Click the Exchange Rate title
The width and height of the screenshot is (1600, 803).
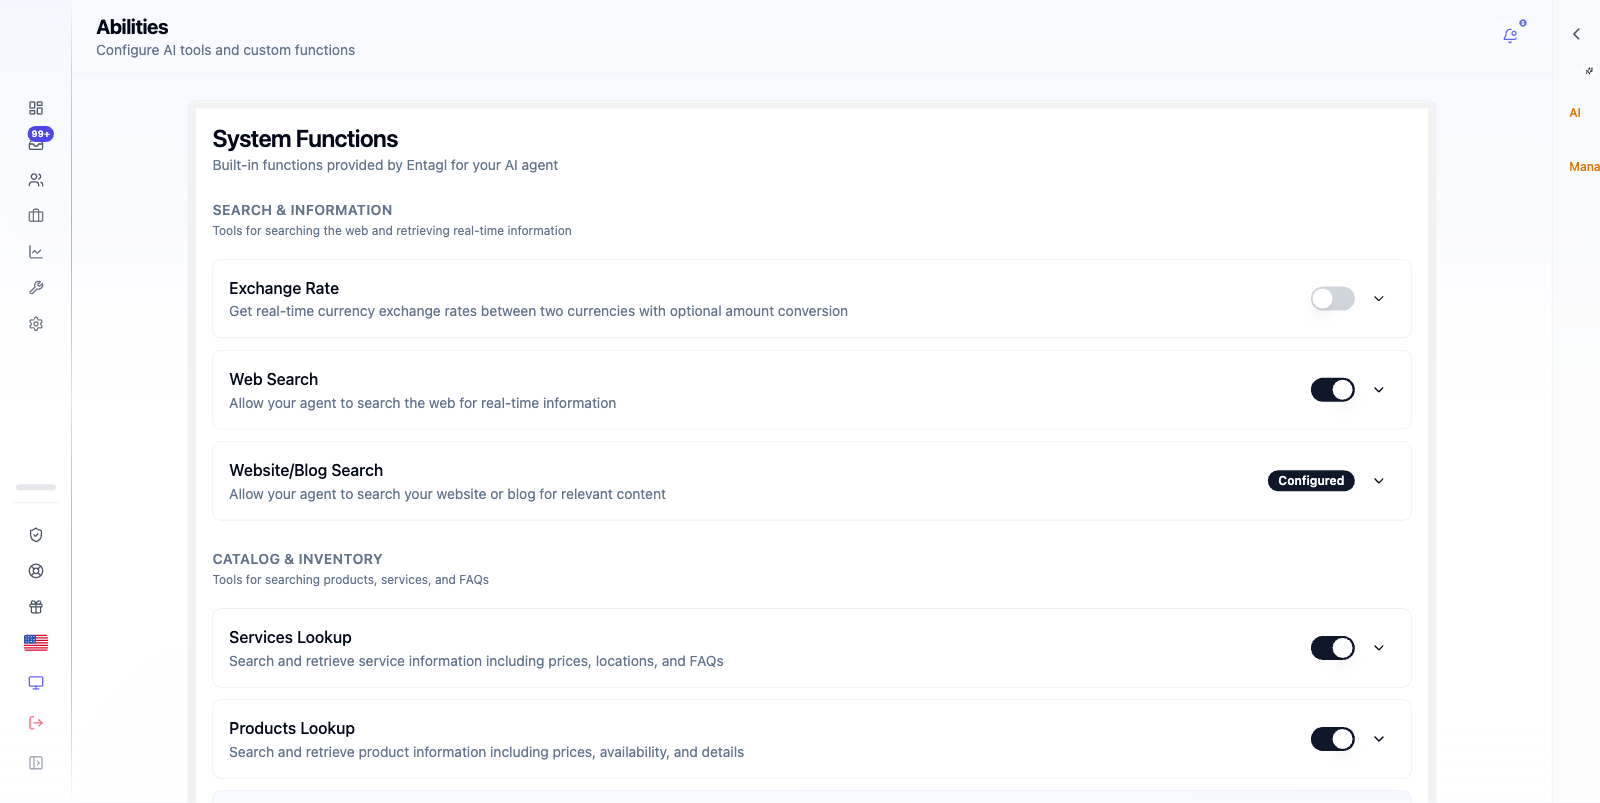pos(284,288)
